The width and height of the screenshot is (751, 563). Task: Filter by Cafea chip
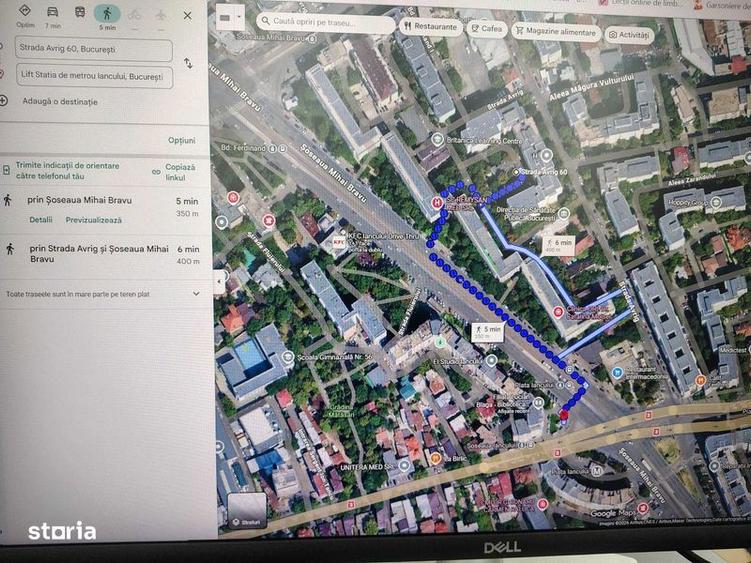tap(487, 29)
